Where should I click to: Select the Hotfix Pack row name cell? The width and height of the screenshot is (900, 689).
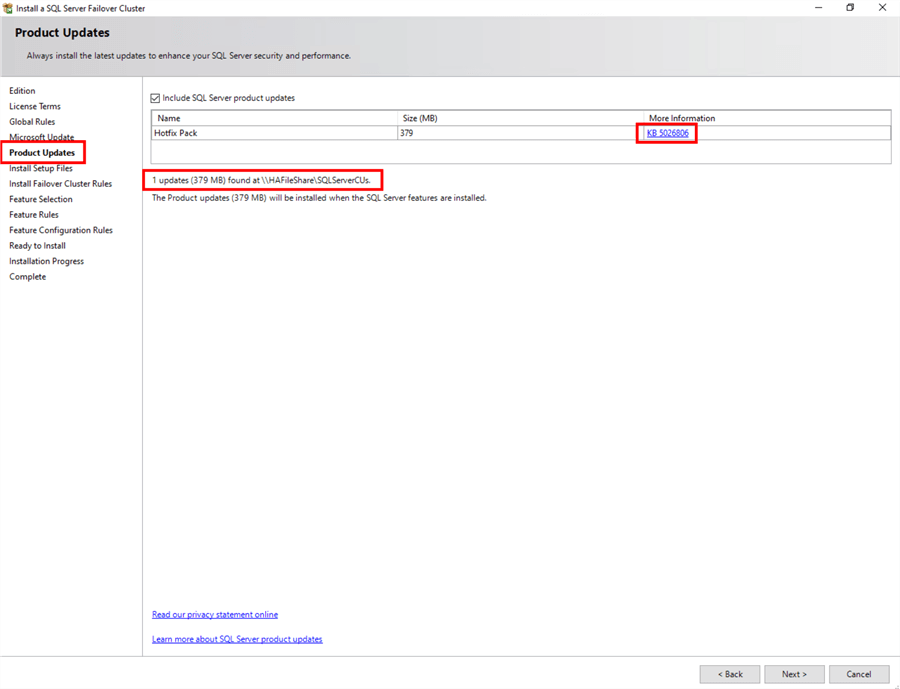click(x=274, y=133)
